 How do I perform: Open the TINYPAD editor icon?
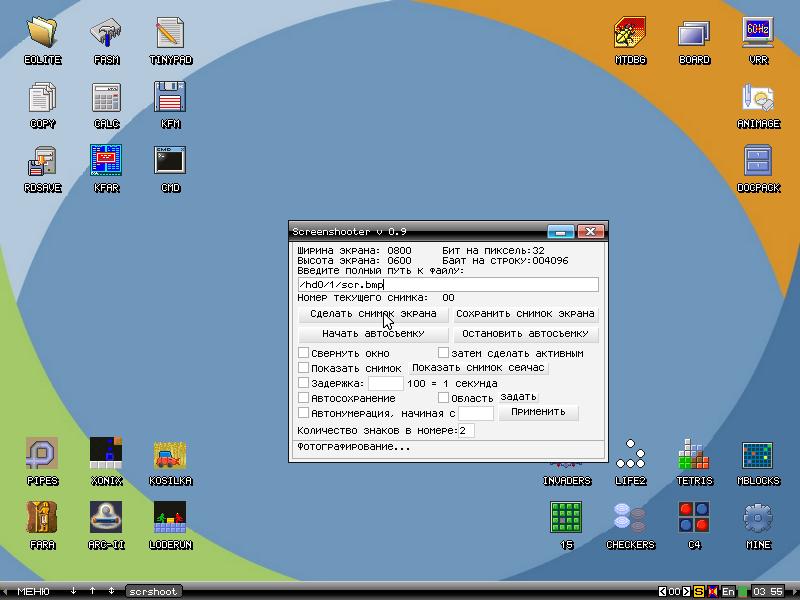(x=170, y=34)
